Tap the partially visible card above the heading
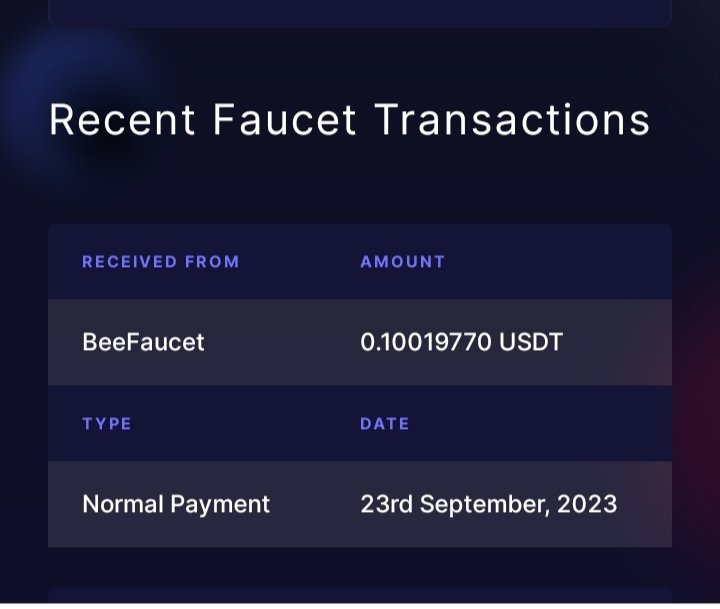Image resolution: width=720 pixels, height=609 pixels. coord(360,13)
